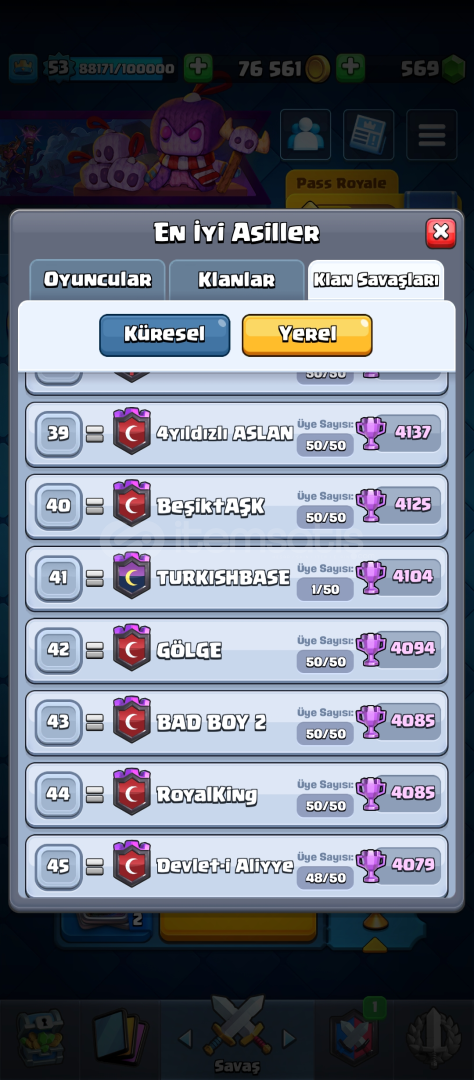Open the Devlet-i Aliyye clan row
This screenshot has height=1080, width=474.
click(x=237, y=866)
